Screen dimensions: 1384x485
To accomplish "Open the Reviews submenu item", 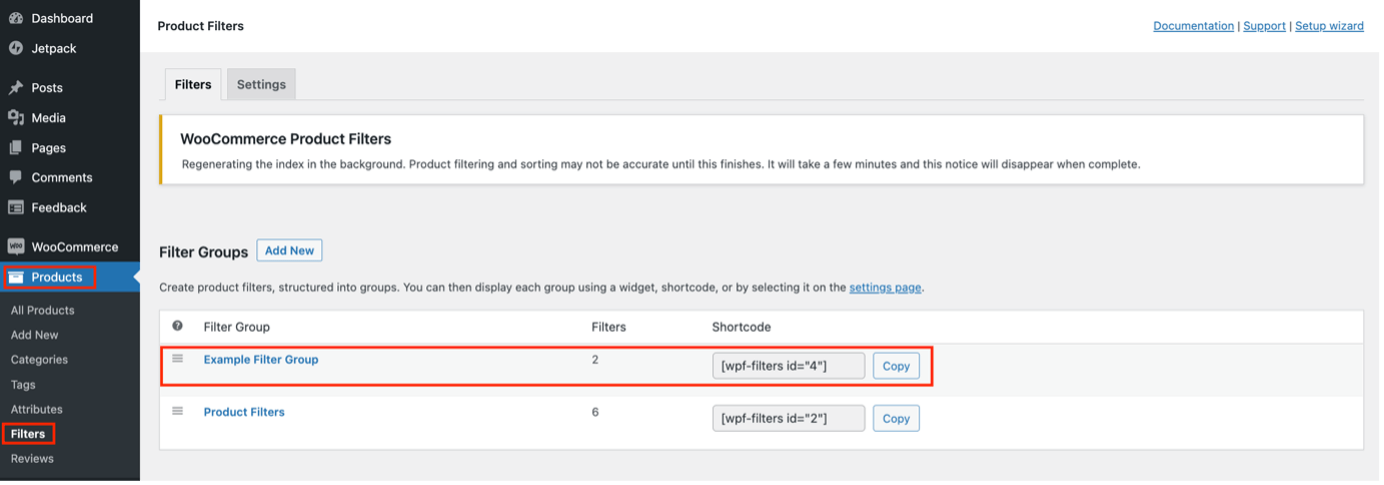I will pyautogui.click(x=32, y=459).
